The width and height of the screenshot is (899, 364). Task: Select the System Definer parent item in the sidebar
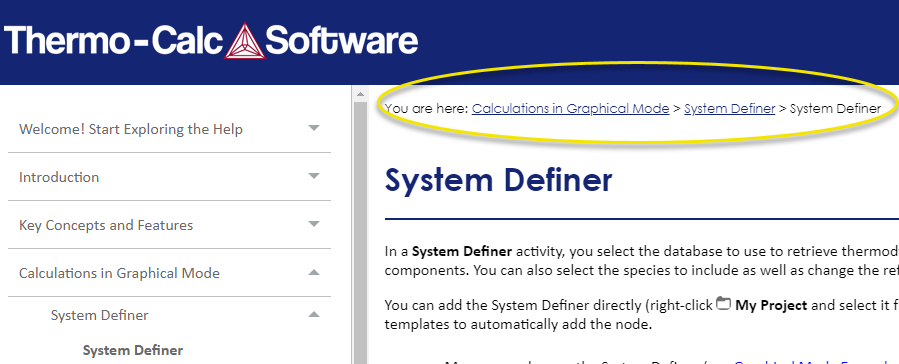point(100,315)
